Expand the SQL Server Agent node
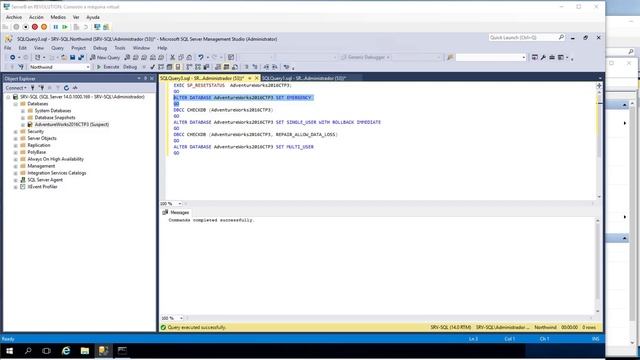This screenshot has width=640, height=360. click(16, 180)
